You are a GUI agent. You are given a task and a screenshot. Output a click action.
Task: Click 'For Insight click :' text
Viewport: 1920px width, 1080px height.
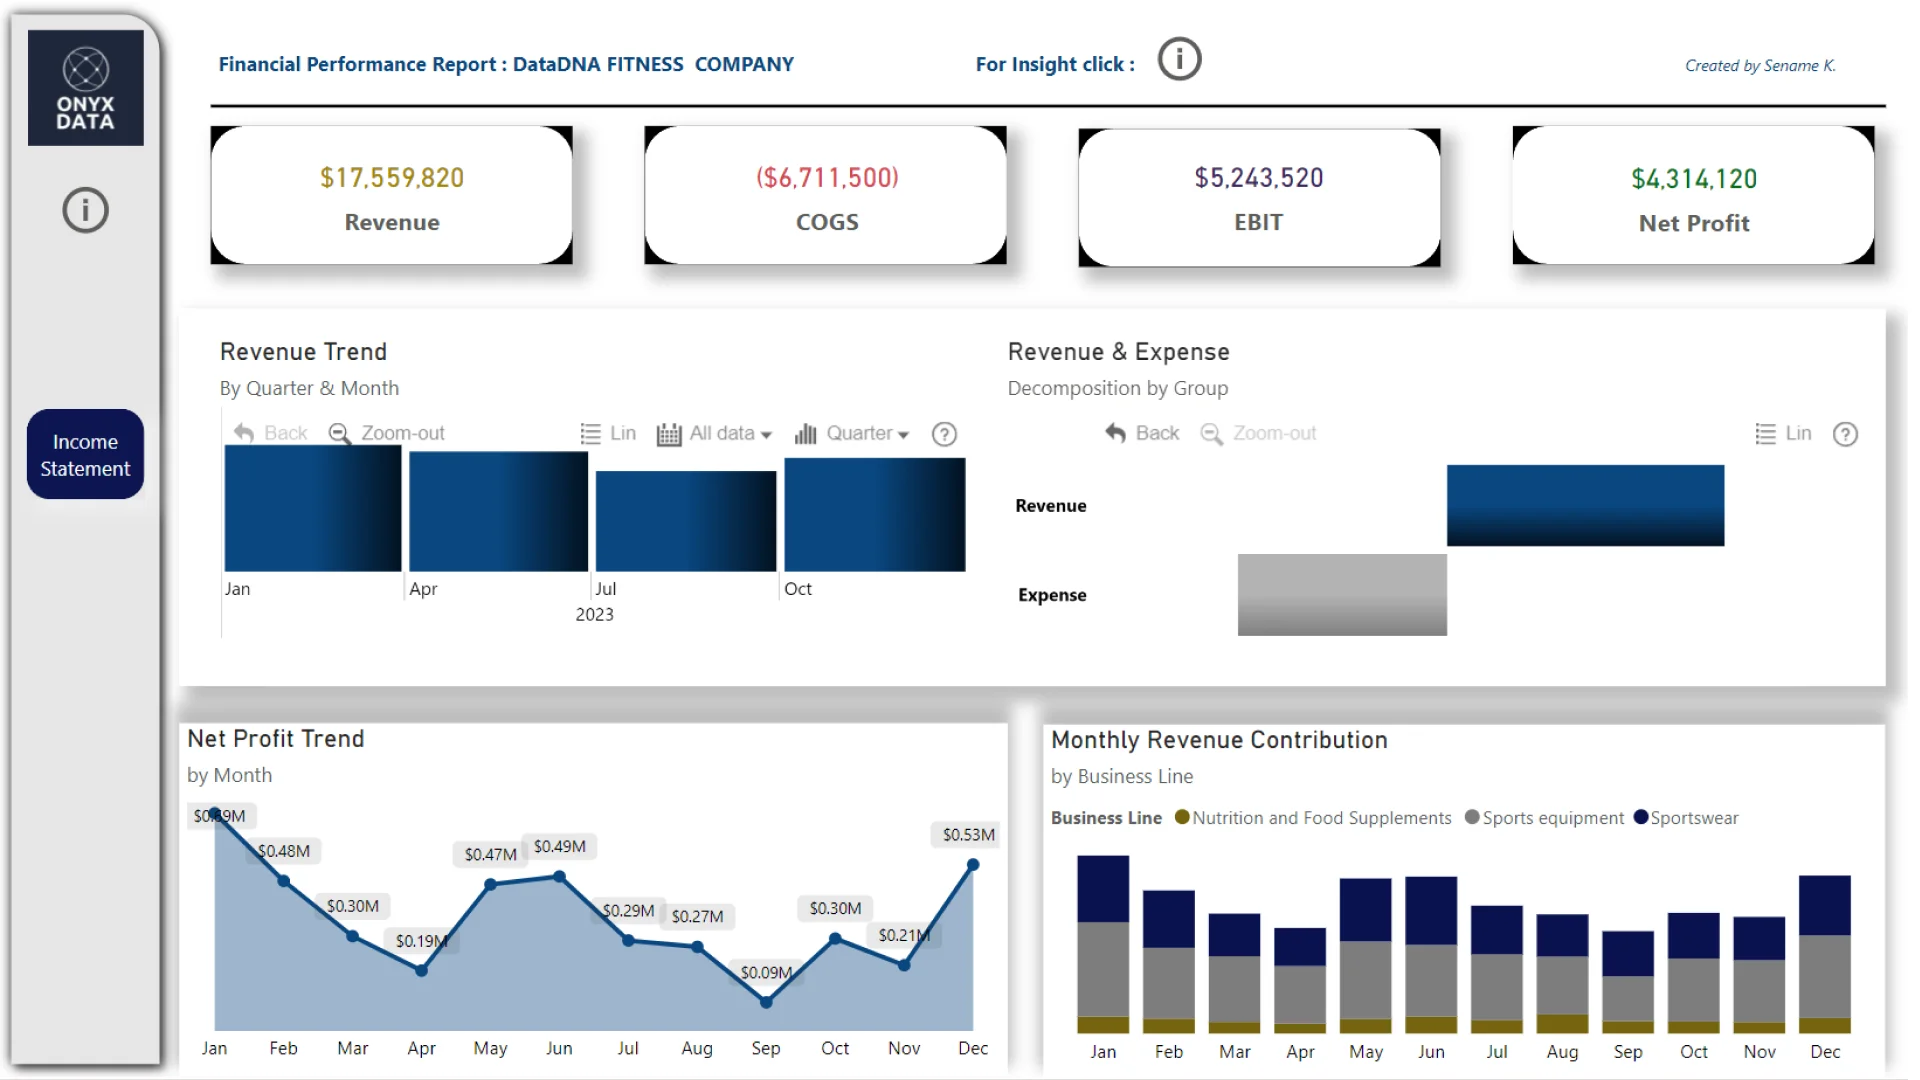[1055, 64]
